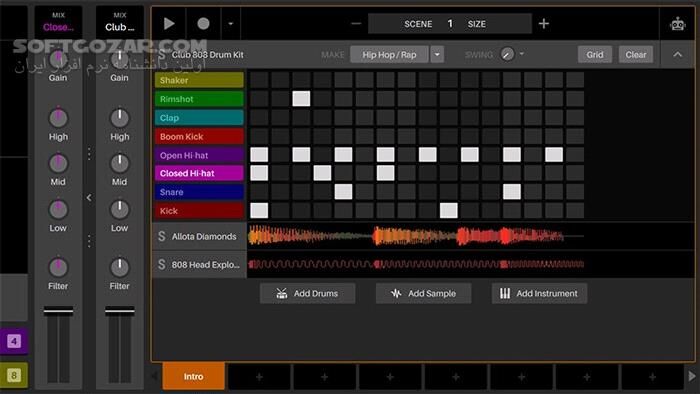This screenshot has height=394, width=700.
Task: Adjust the Swing knob
Action: 507,54
